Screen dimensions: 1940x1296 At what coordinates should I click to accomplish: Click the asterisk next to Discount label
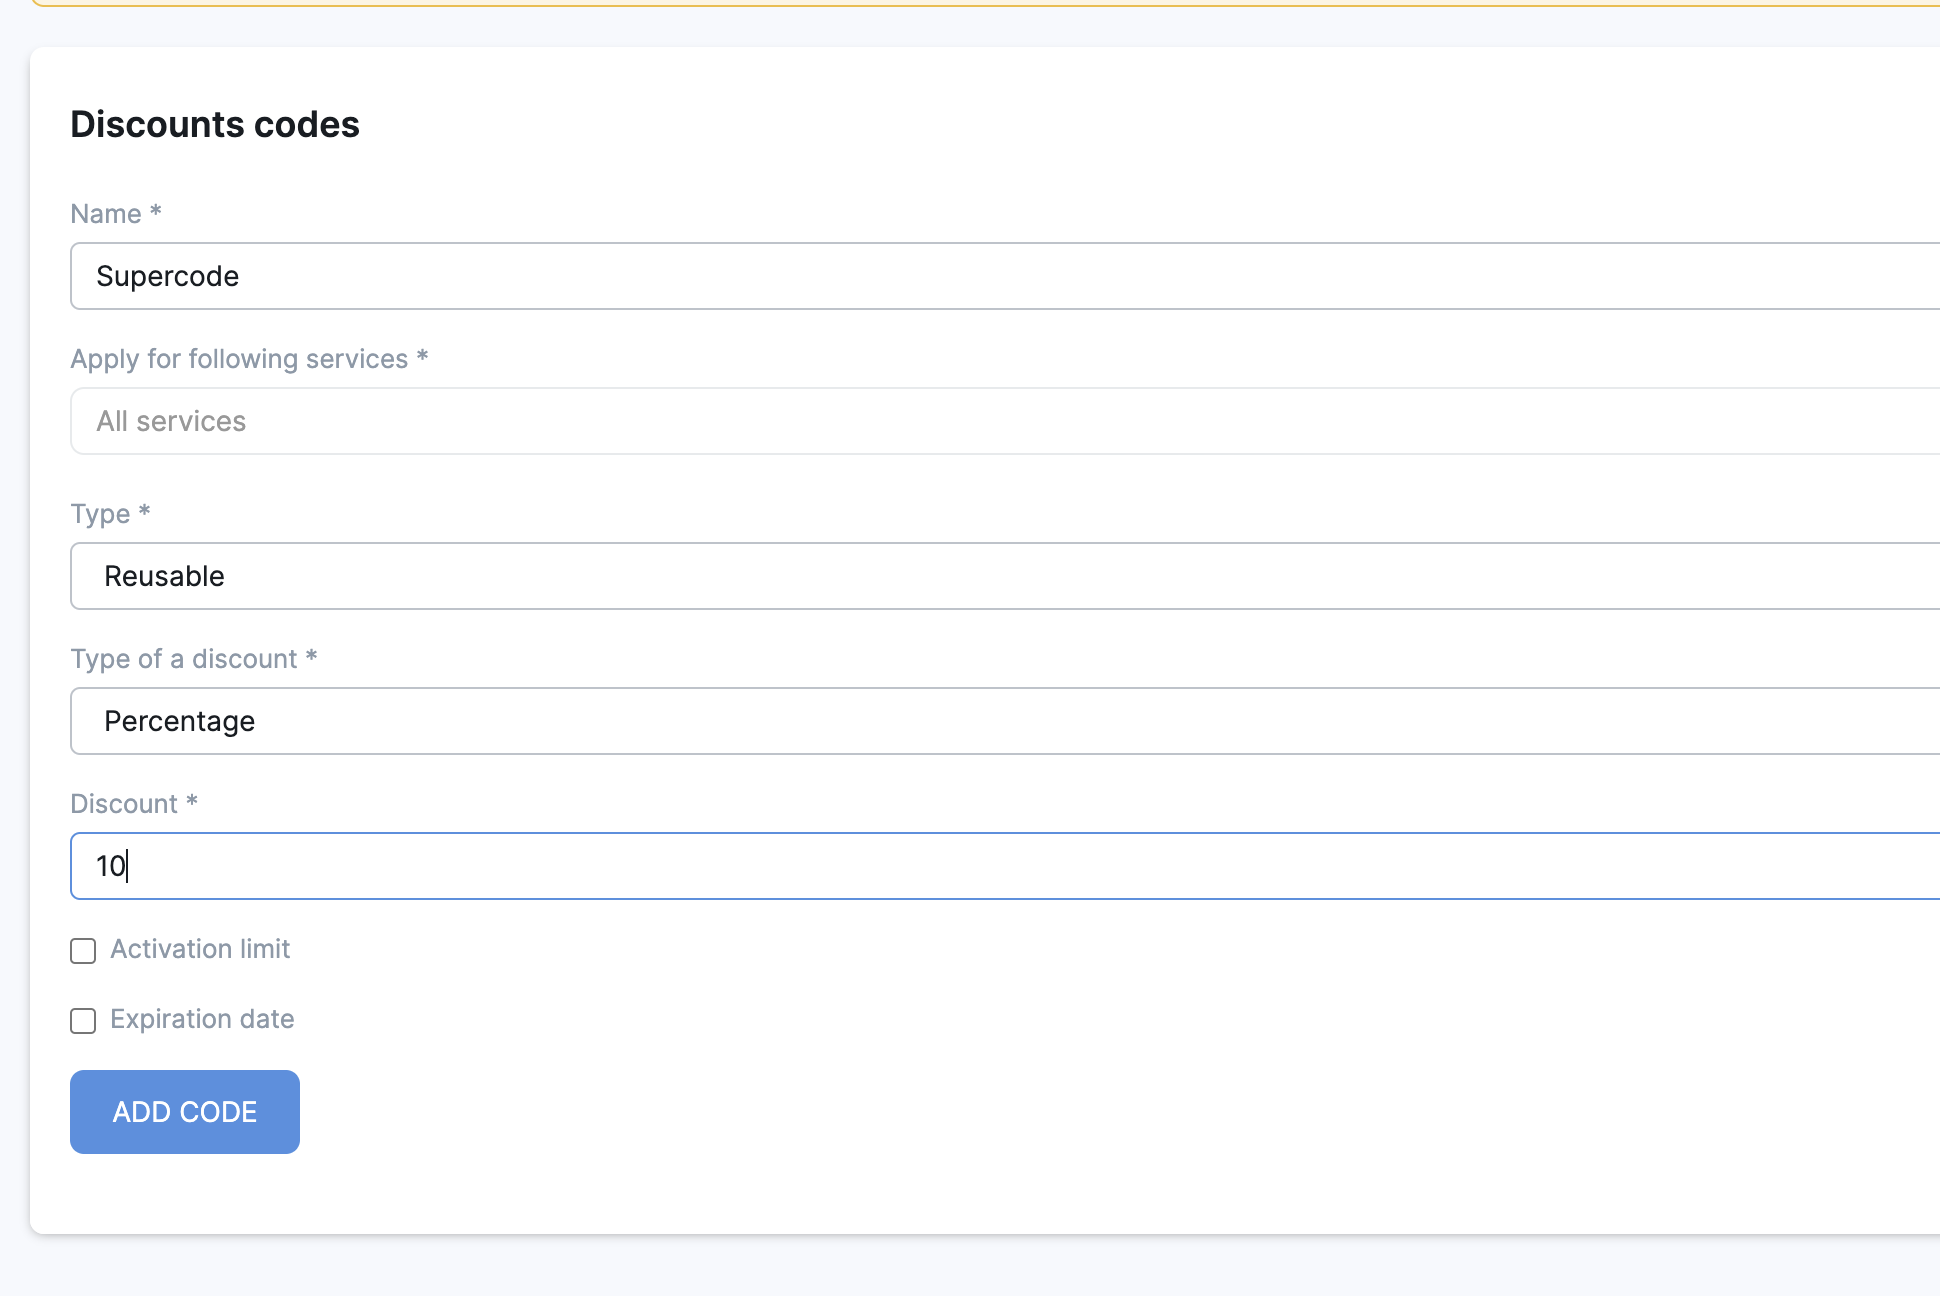click(x=192, y=801)
